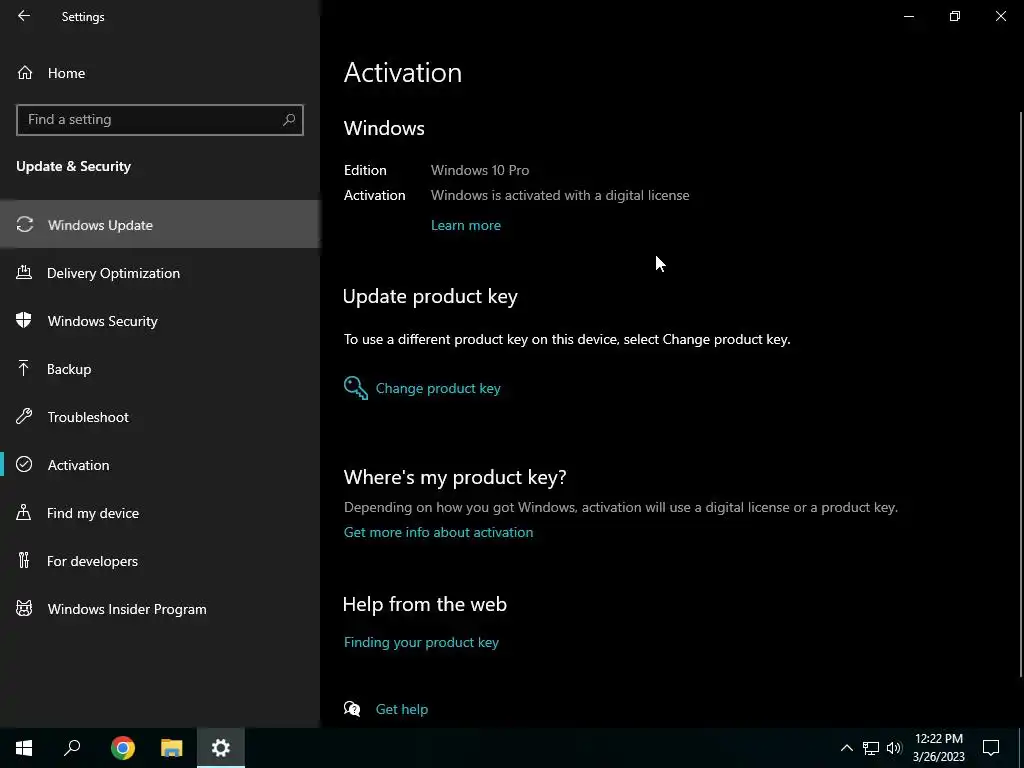The height and width of the screenshot is (768, 1024).
Task: Click the digital license activation status text
Action: pyautogui.click(x=560, y=195)
